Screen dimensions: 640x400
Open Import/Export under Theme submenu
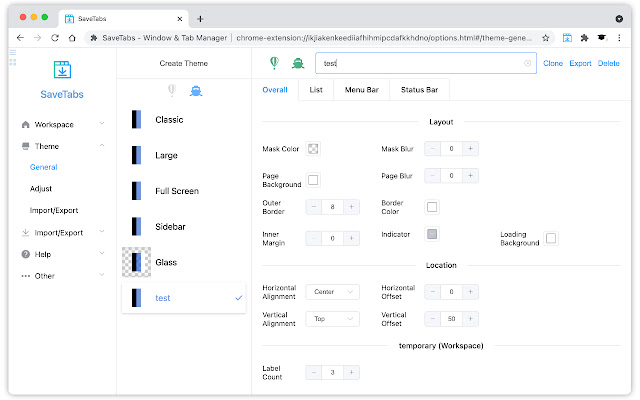(54, 211)
